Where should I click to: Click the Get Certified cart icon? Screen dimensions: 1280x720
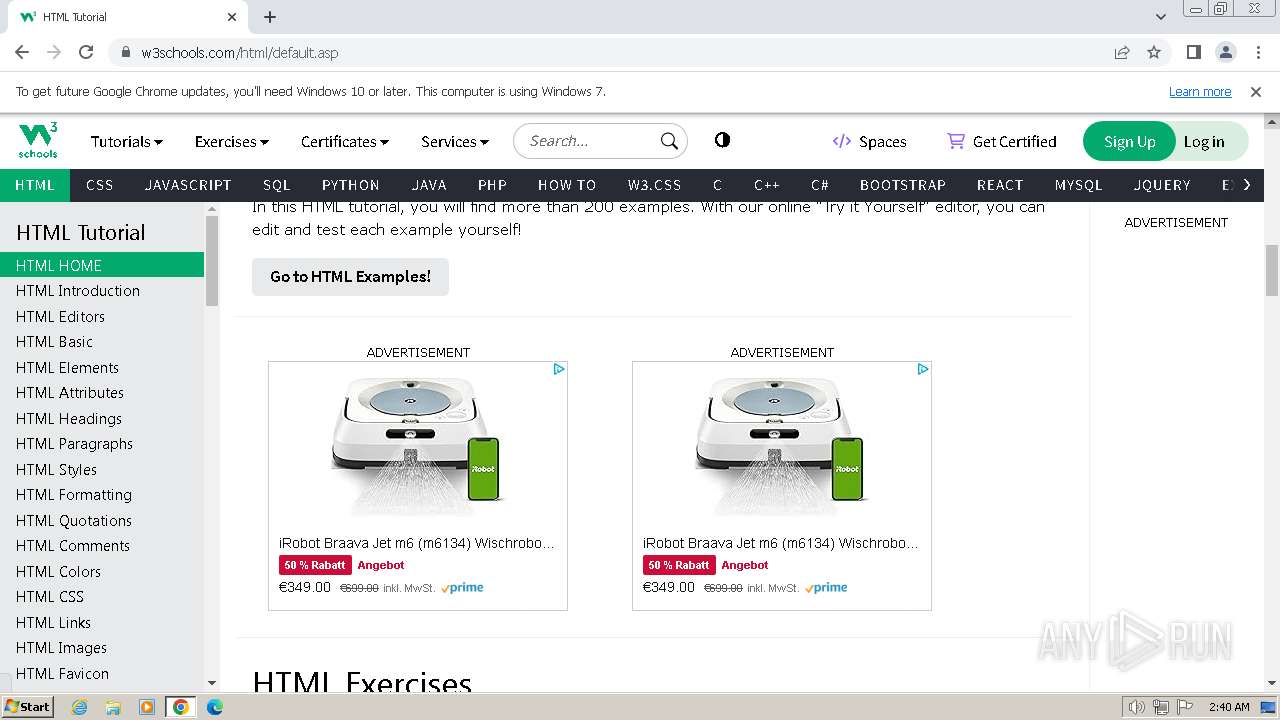pyautogui.click(x=956, y=141)
